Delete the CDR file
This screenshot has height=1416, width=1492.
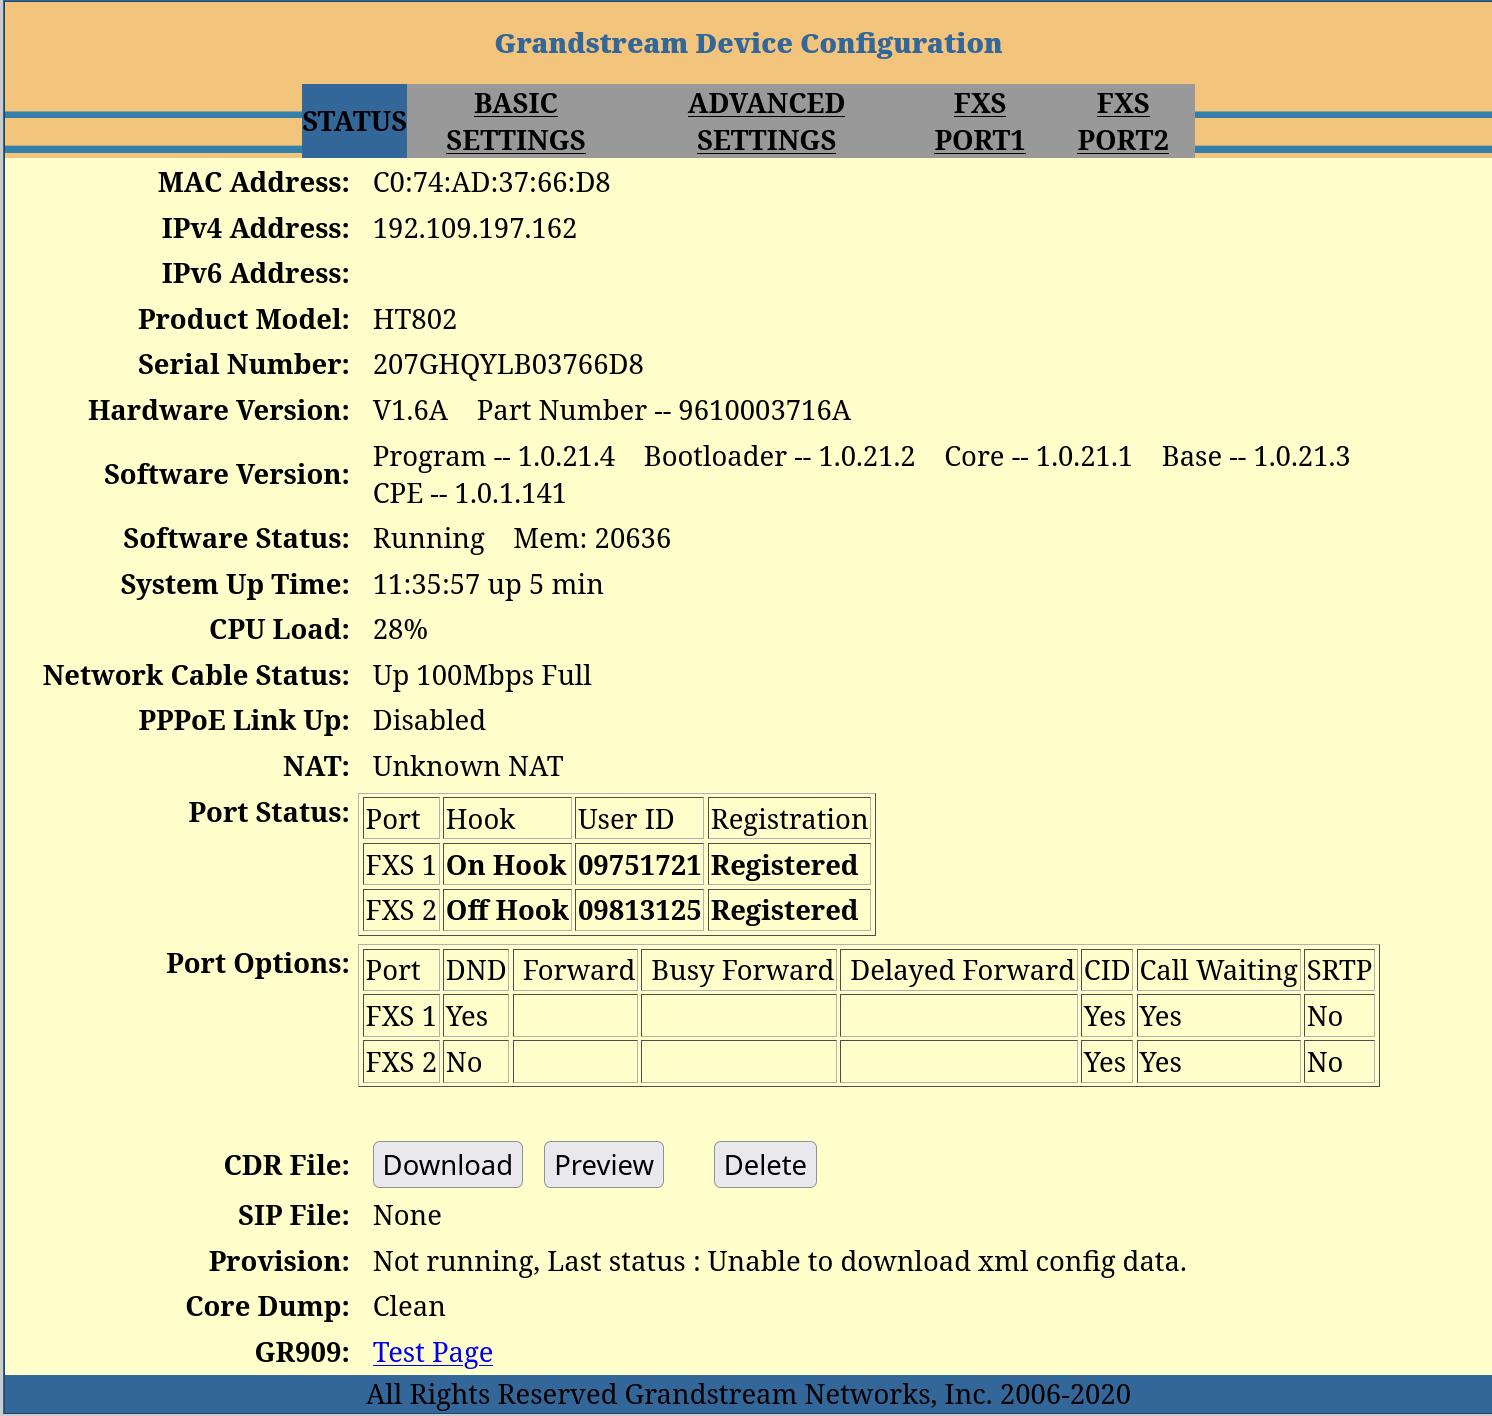coord(765,1165)
